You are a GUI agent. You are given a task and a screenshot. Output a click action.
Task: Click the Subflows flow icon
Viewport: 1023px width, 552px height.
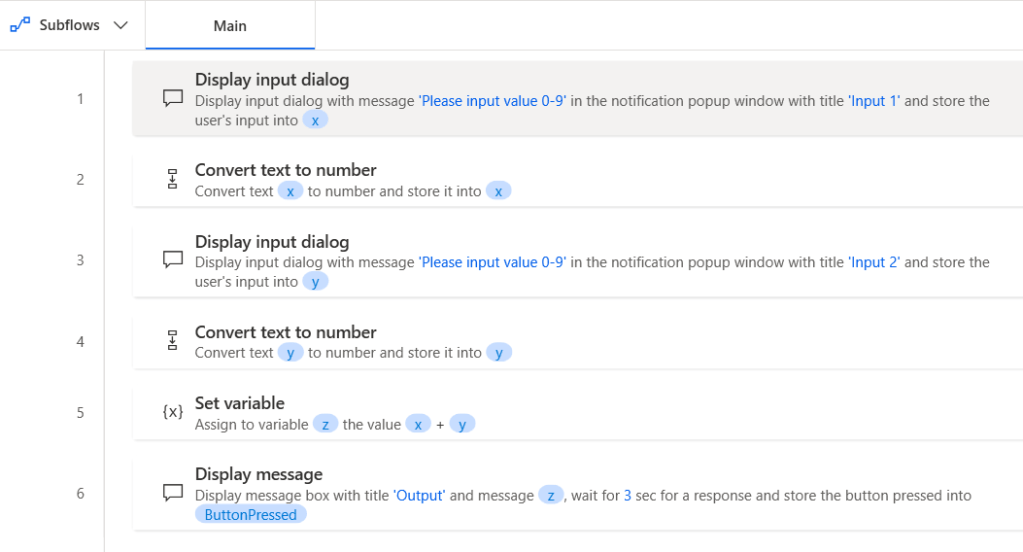point(20,25)
